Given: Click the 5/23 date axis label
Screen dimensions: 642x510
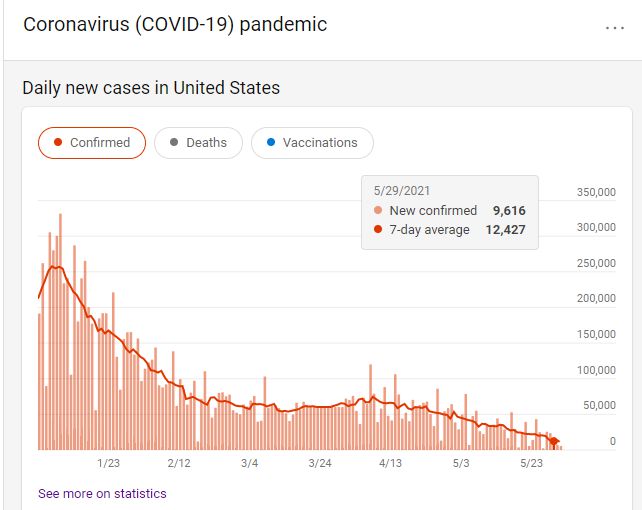Looking at the screenshot, I should pyautogui.click(x=531, y=463).
